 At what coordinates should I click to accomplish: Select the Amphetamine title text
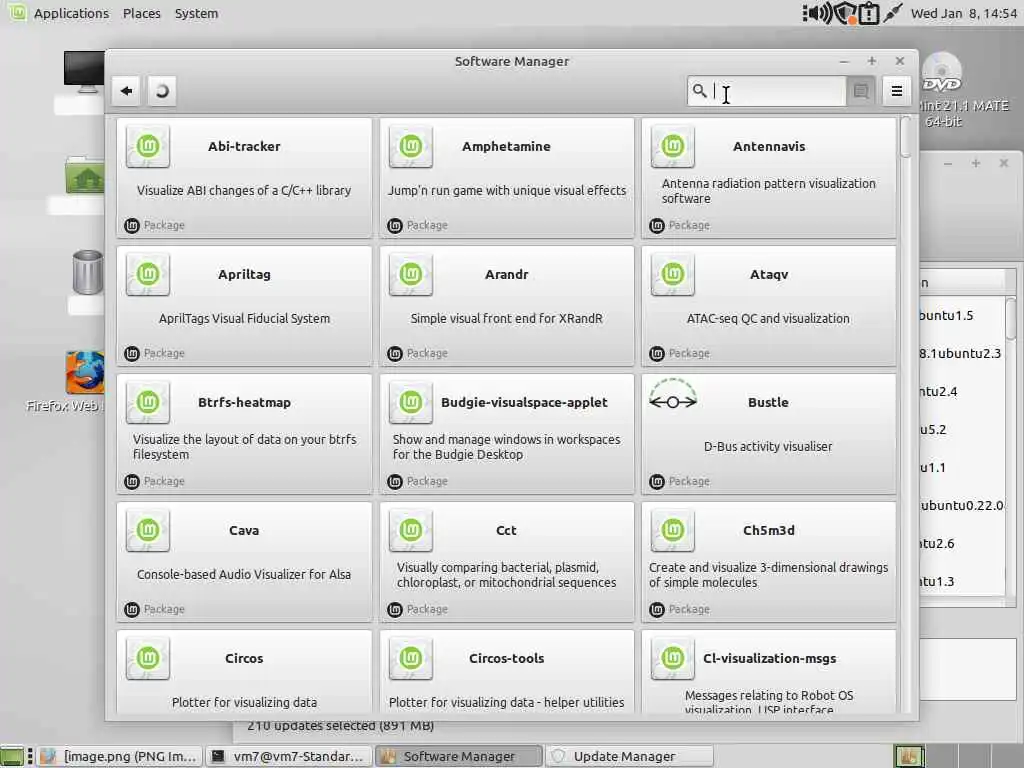[506, 146]
